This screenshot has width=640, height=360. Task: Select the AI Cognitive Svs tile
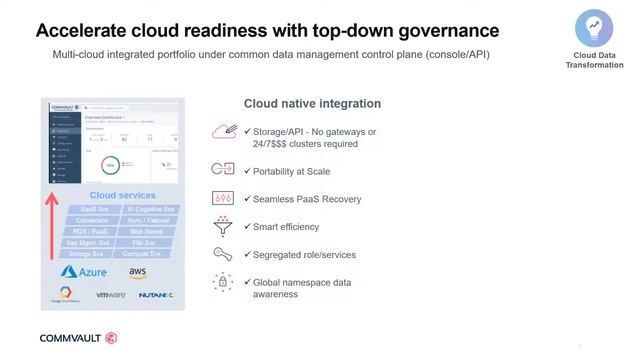[x=151, y=209]
